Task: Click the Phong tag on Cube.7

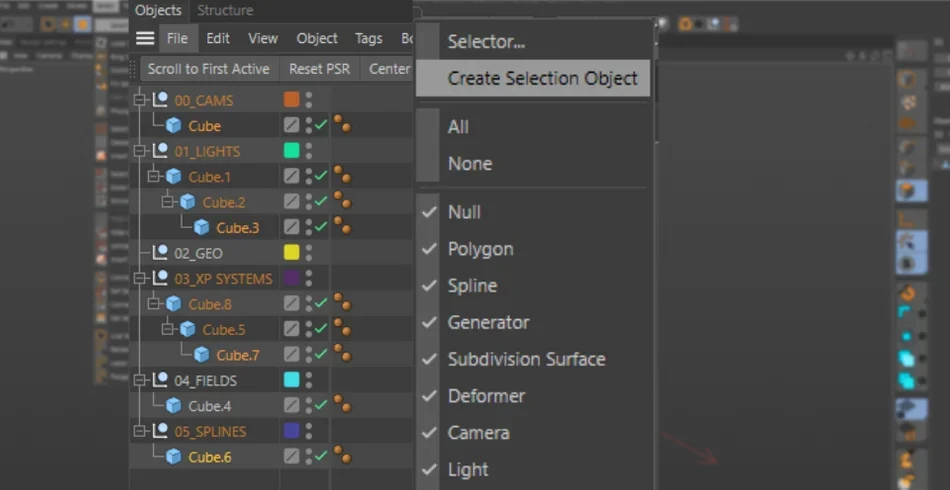Action: point(342,353)
